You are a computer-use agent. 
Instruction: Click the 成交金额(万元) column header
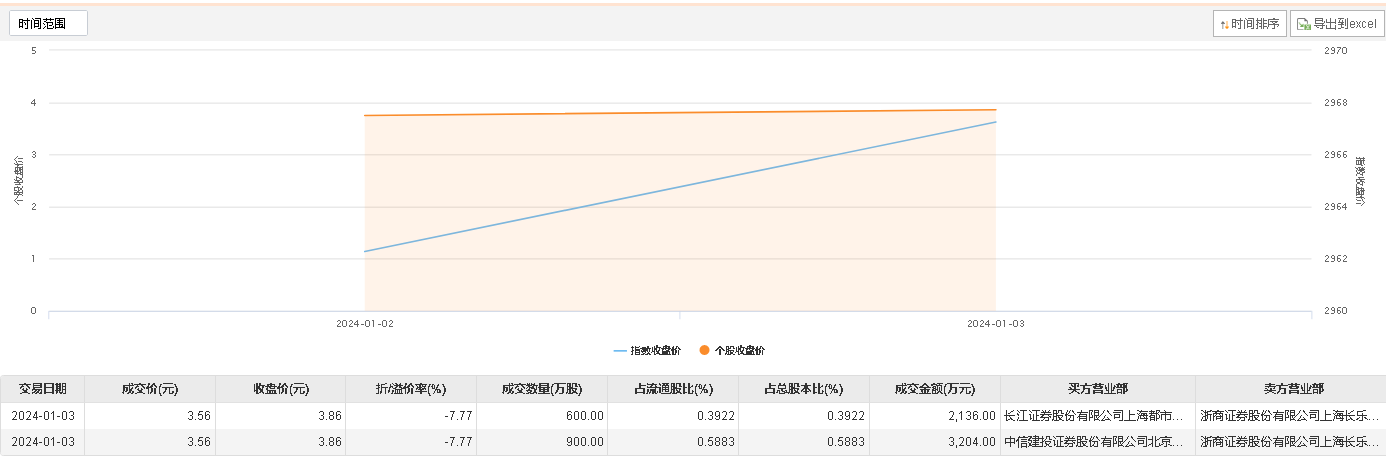coord(934,389)
